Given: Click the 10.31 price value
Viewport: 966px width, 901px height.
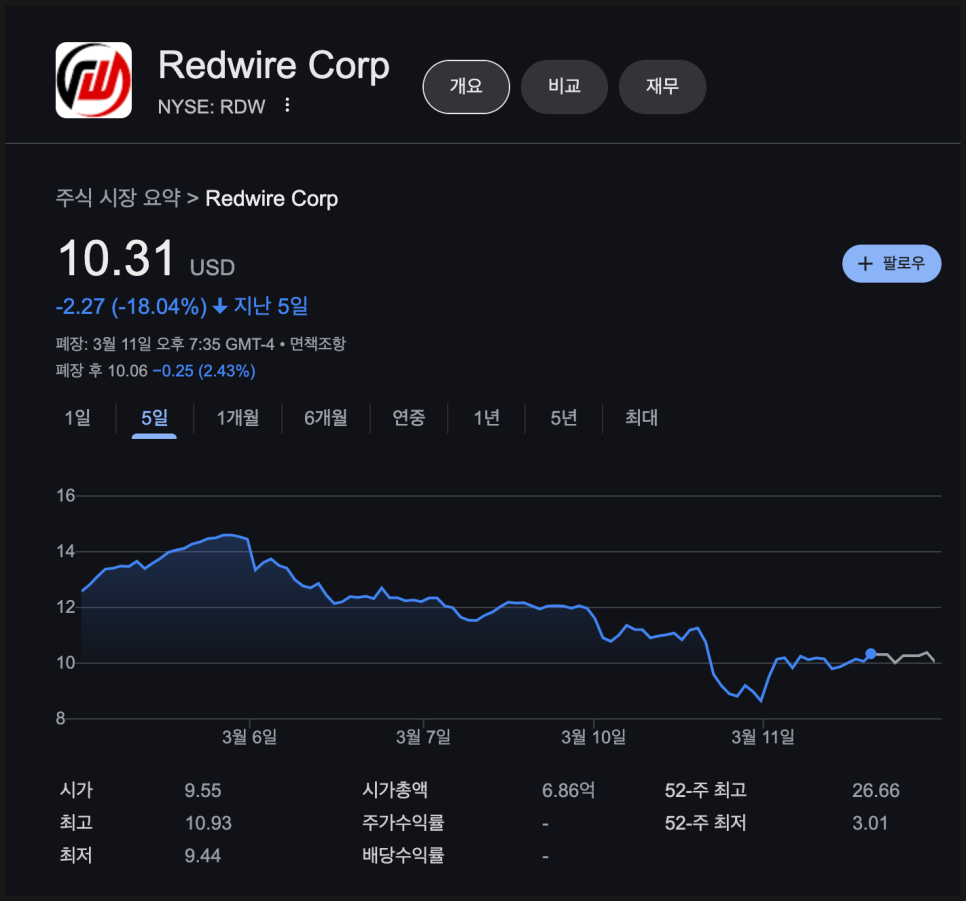Looking at the screenshot, I should (116, 258).
